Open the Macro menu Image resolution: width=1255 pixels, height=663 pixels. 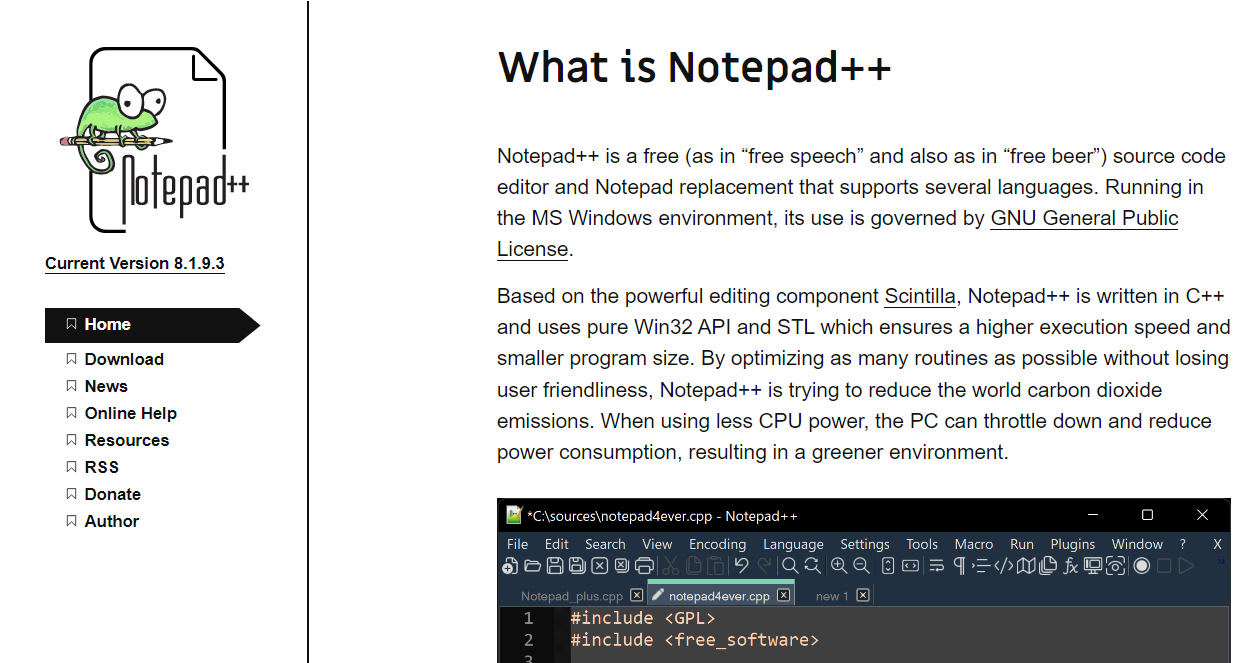(x=974, y=544)
